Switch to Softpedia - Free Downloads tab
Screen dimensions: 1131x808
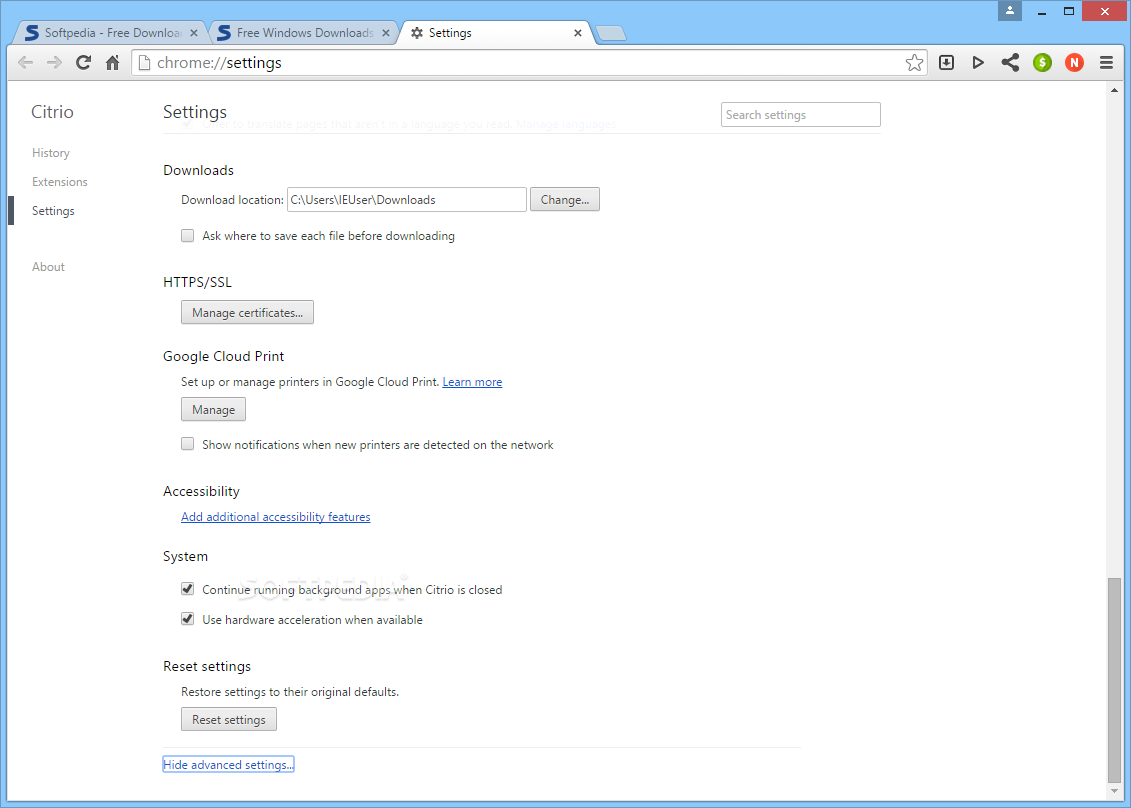coord(112,33)
